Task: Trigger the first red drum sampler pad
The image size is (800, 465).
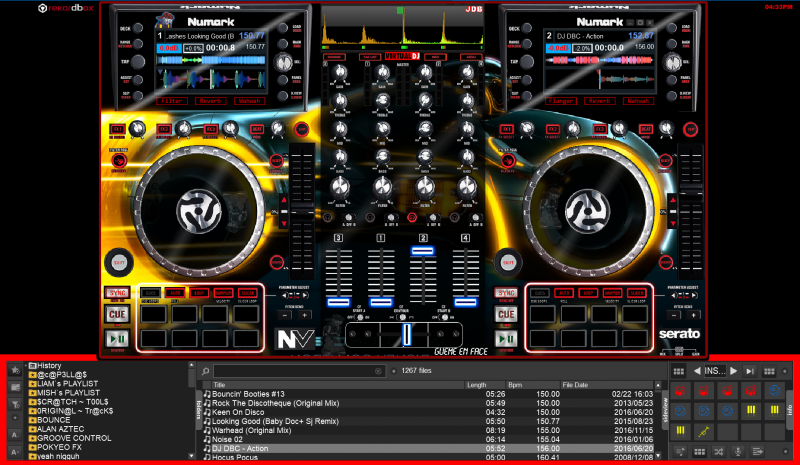Action: tap(680, 391)
